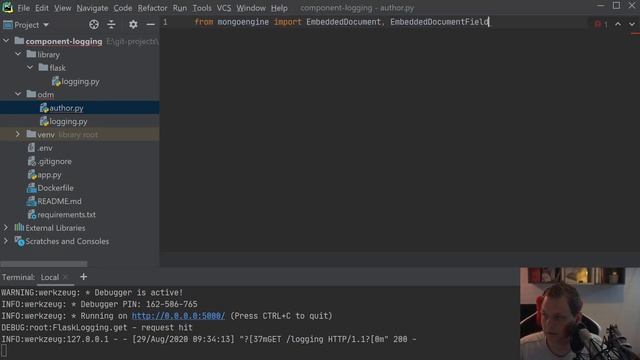Select the .env file
The height and width of the screenshot is (360, 640).
pyautogui.click(x=45, y=148)
